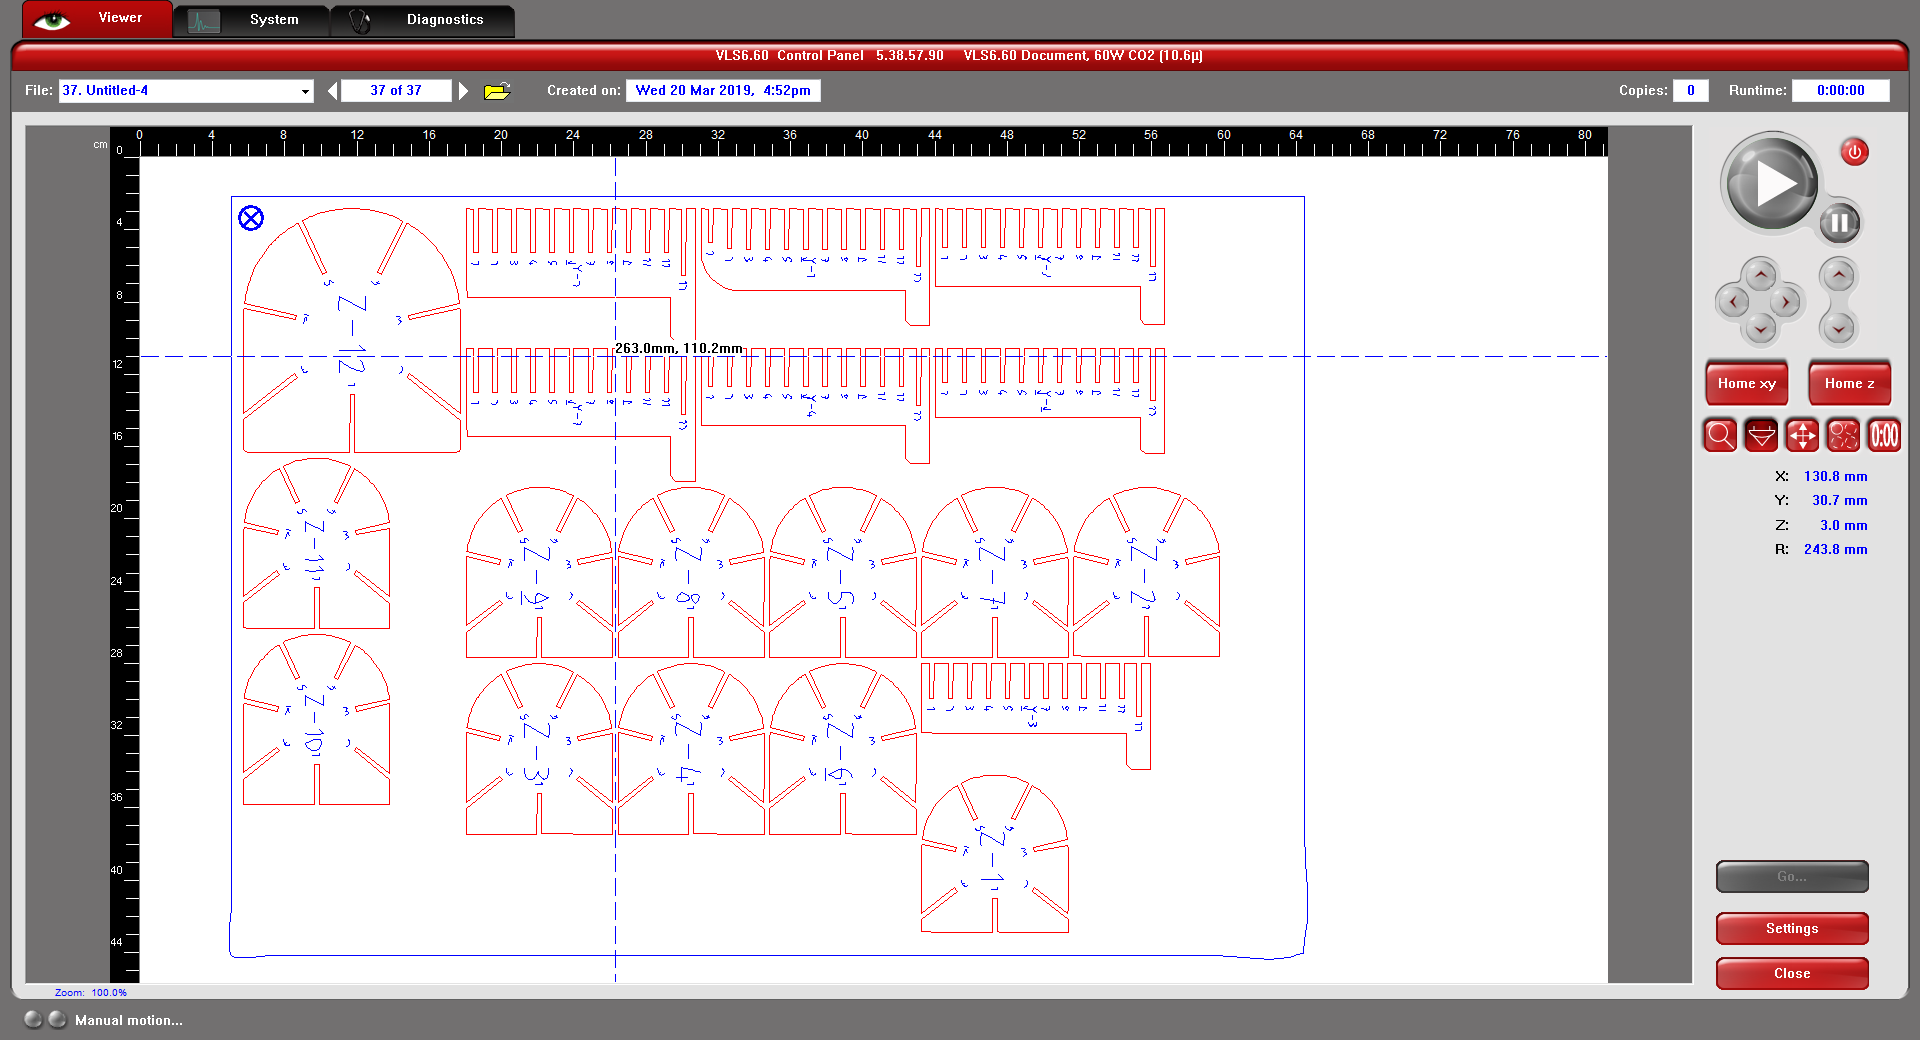Image resolution: width=1920 pixels, height=1040 pixels.
Task: Click the 0:00 time estimate tool
Action: [1884, 435]
